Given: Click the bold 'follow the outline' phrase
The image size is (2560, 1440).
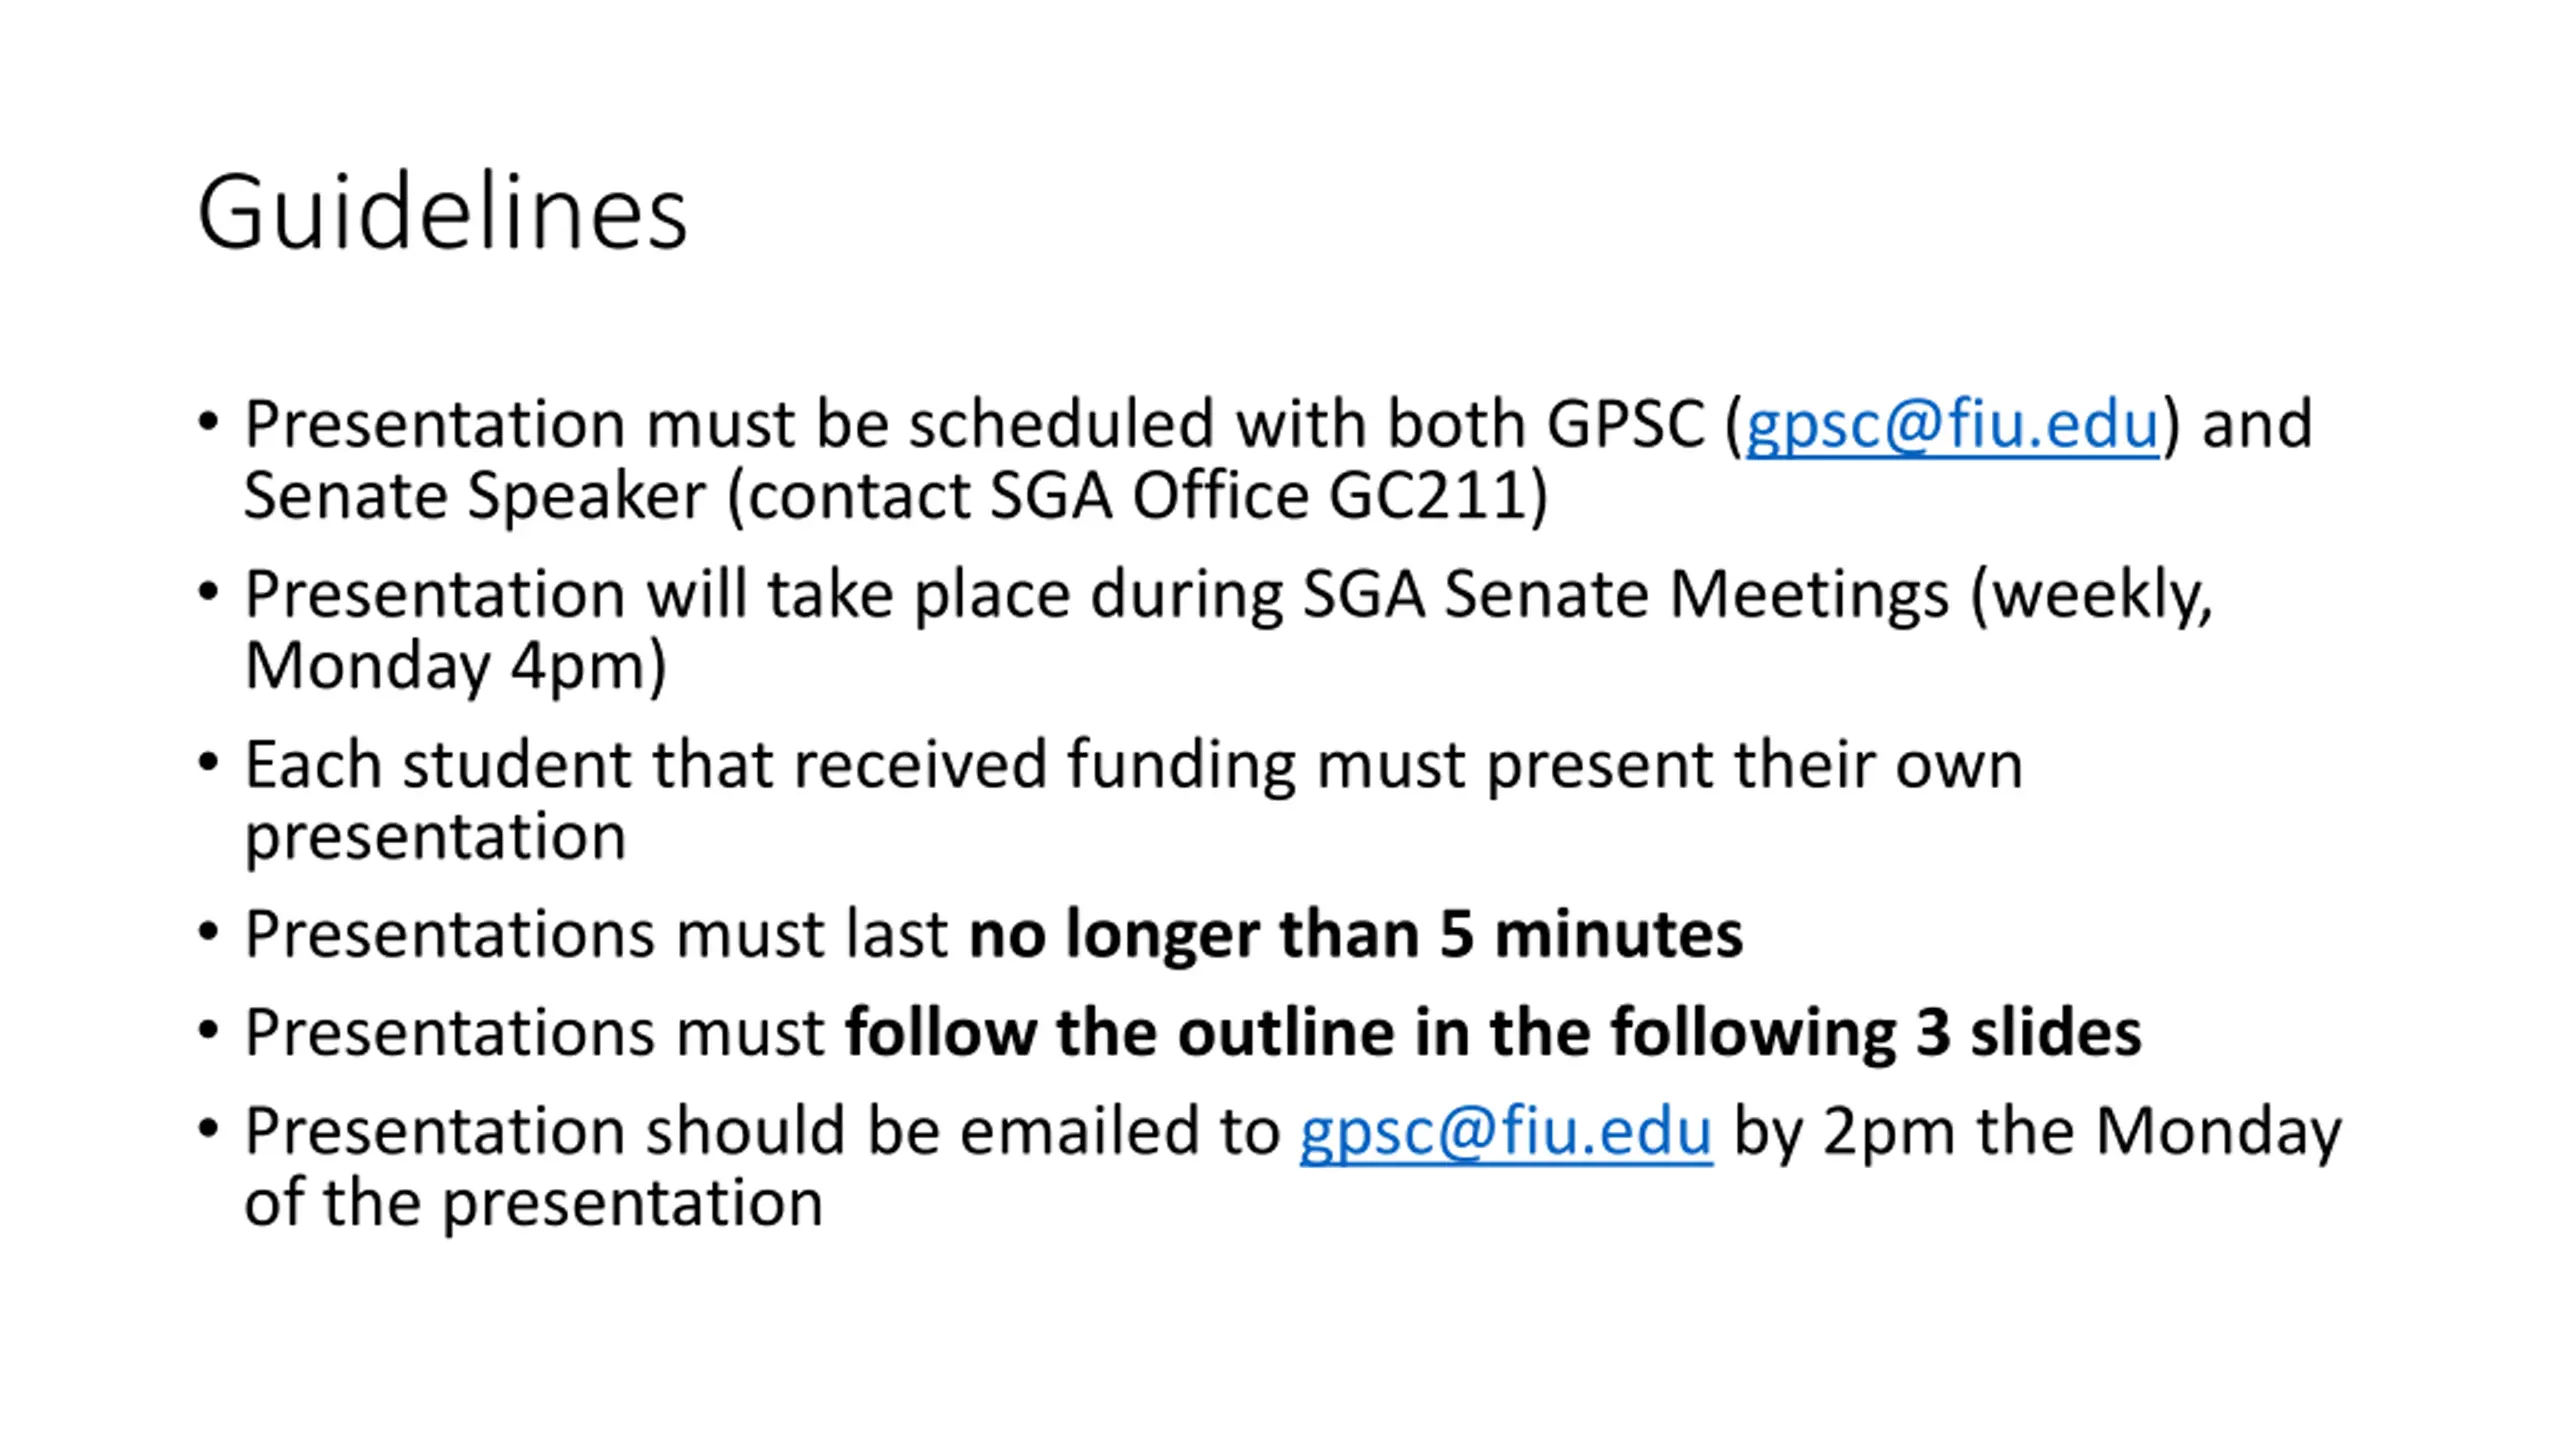Looking at the screenshot, I should point(1120,1032).
